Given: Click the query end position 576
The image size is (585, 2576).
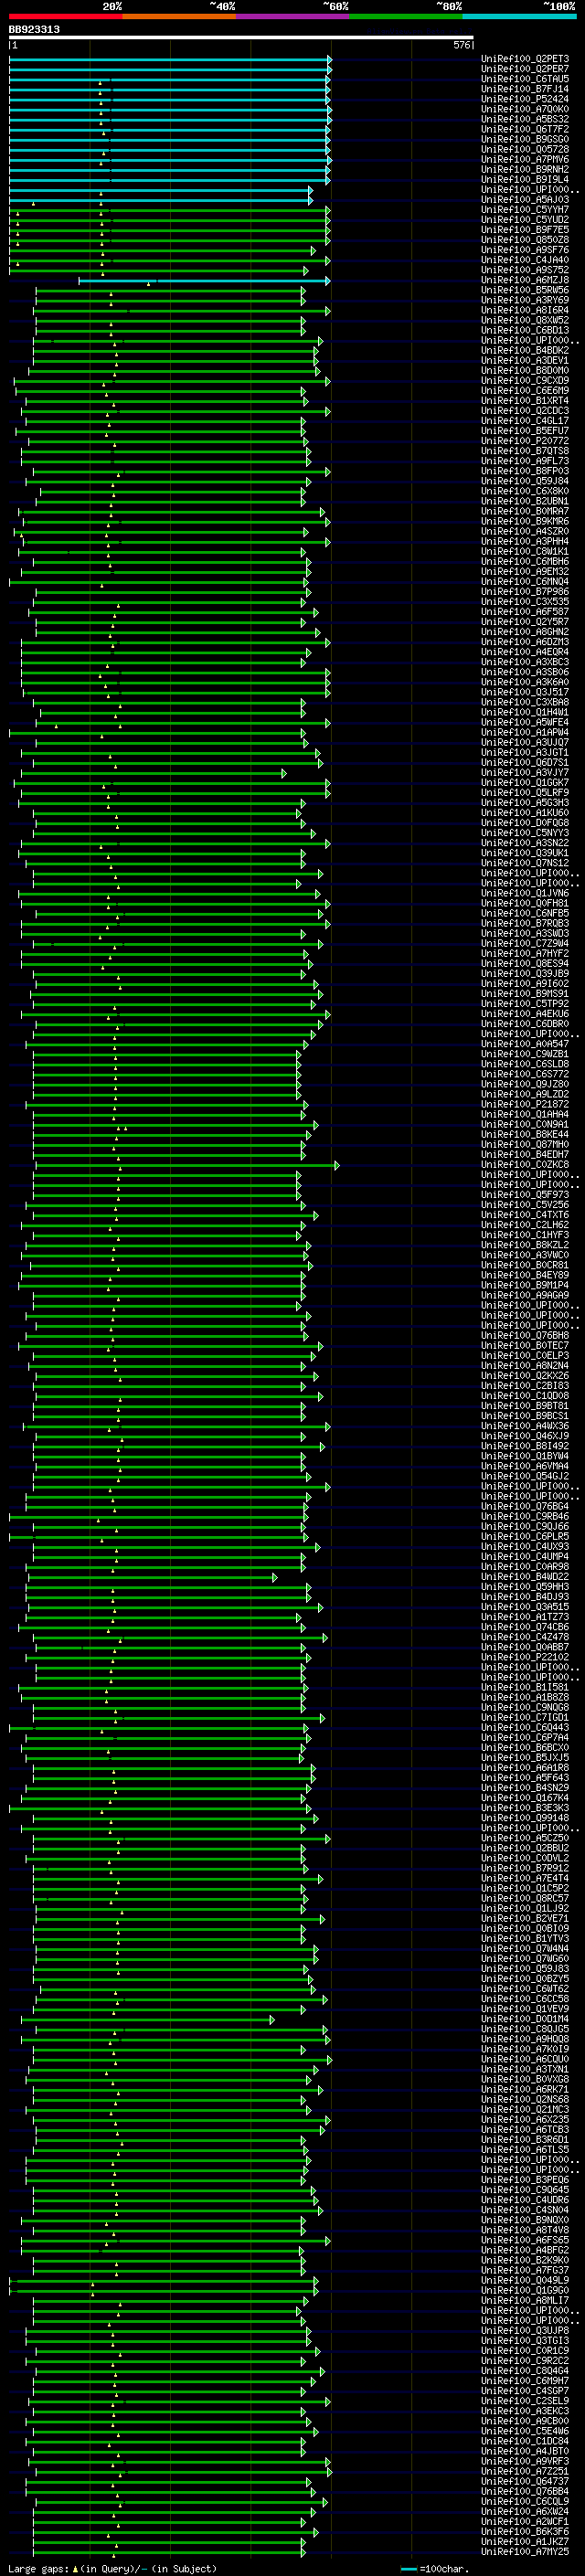Looking at the screenshot, I should click(x=462, y=45).
